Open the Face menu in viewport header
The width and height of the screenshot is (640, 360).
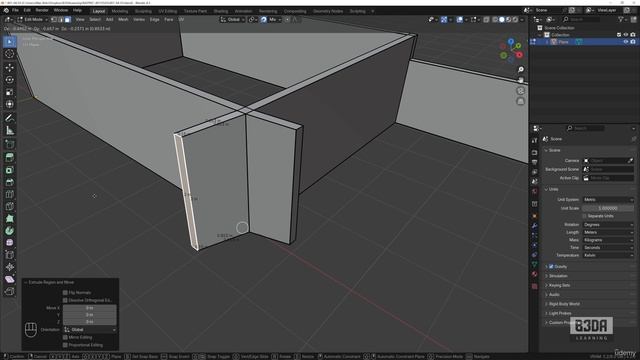169,19
